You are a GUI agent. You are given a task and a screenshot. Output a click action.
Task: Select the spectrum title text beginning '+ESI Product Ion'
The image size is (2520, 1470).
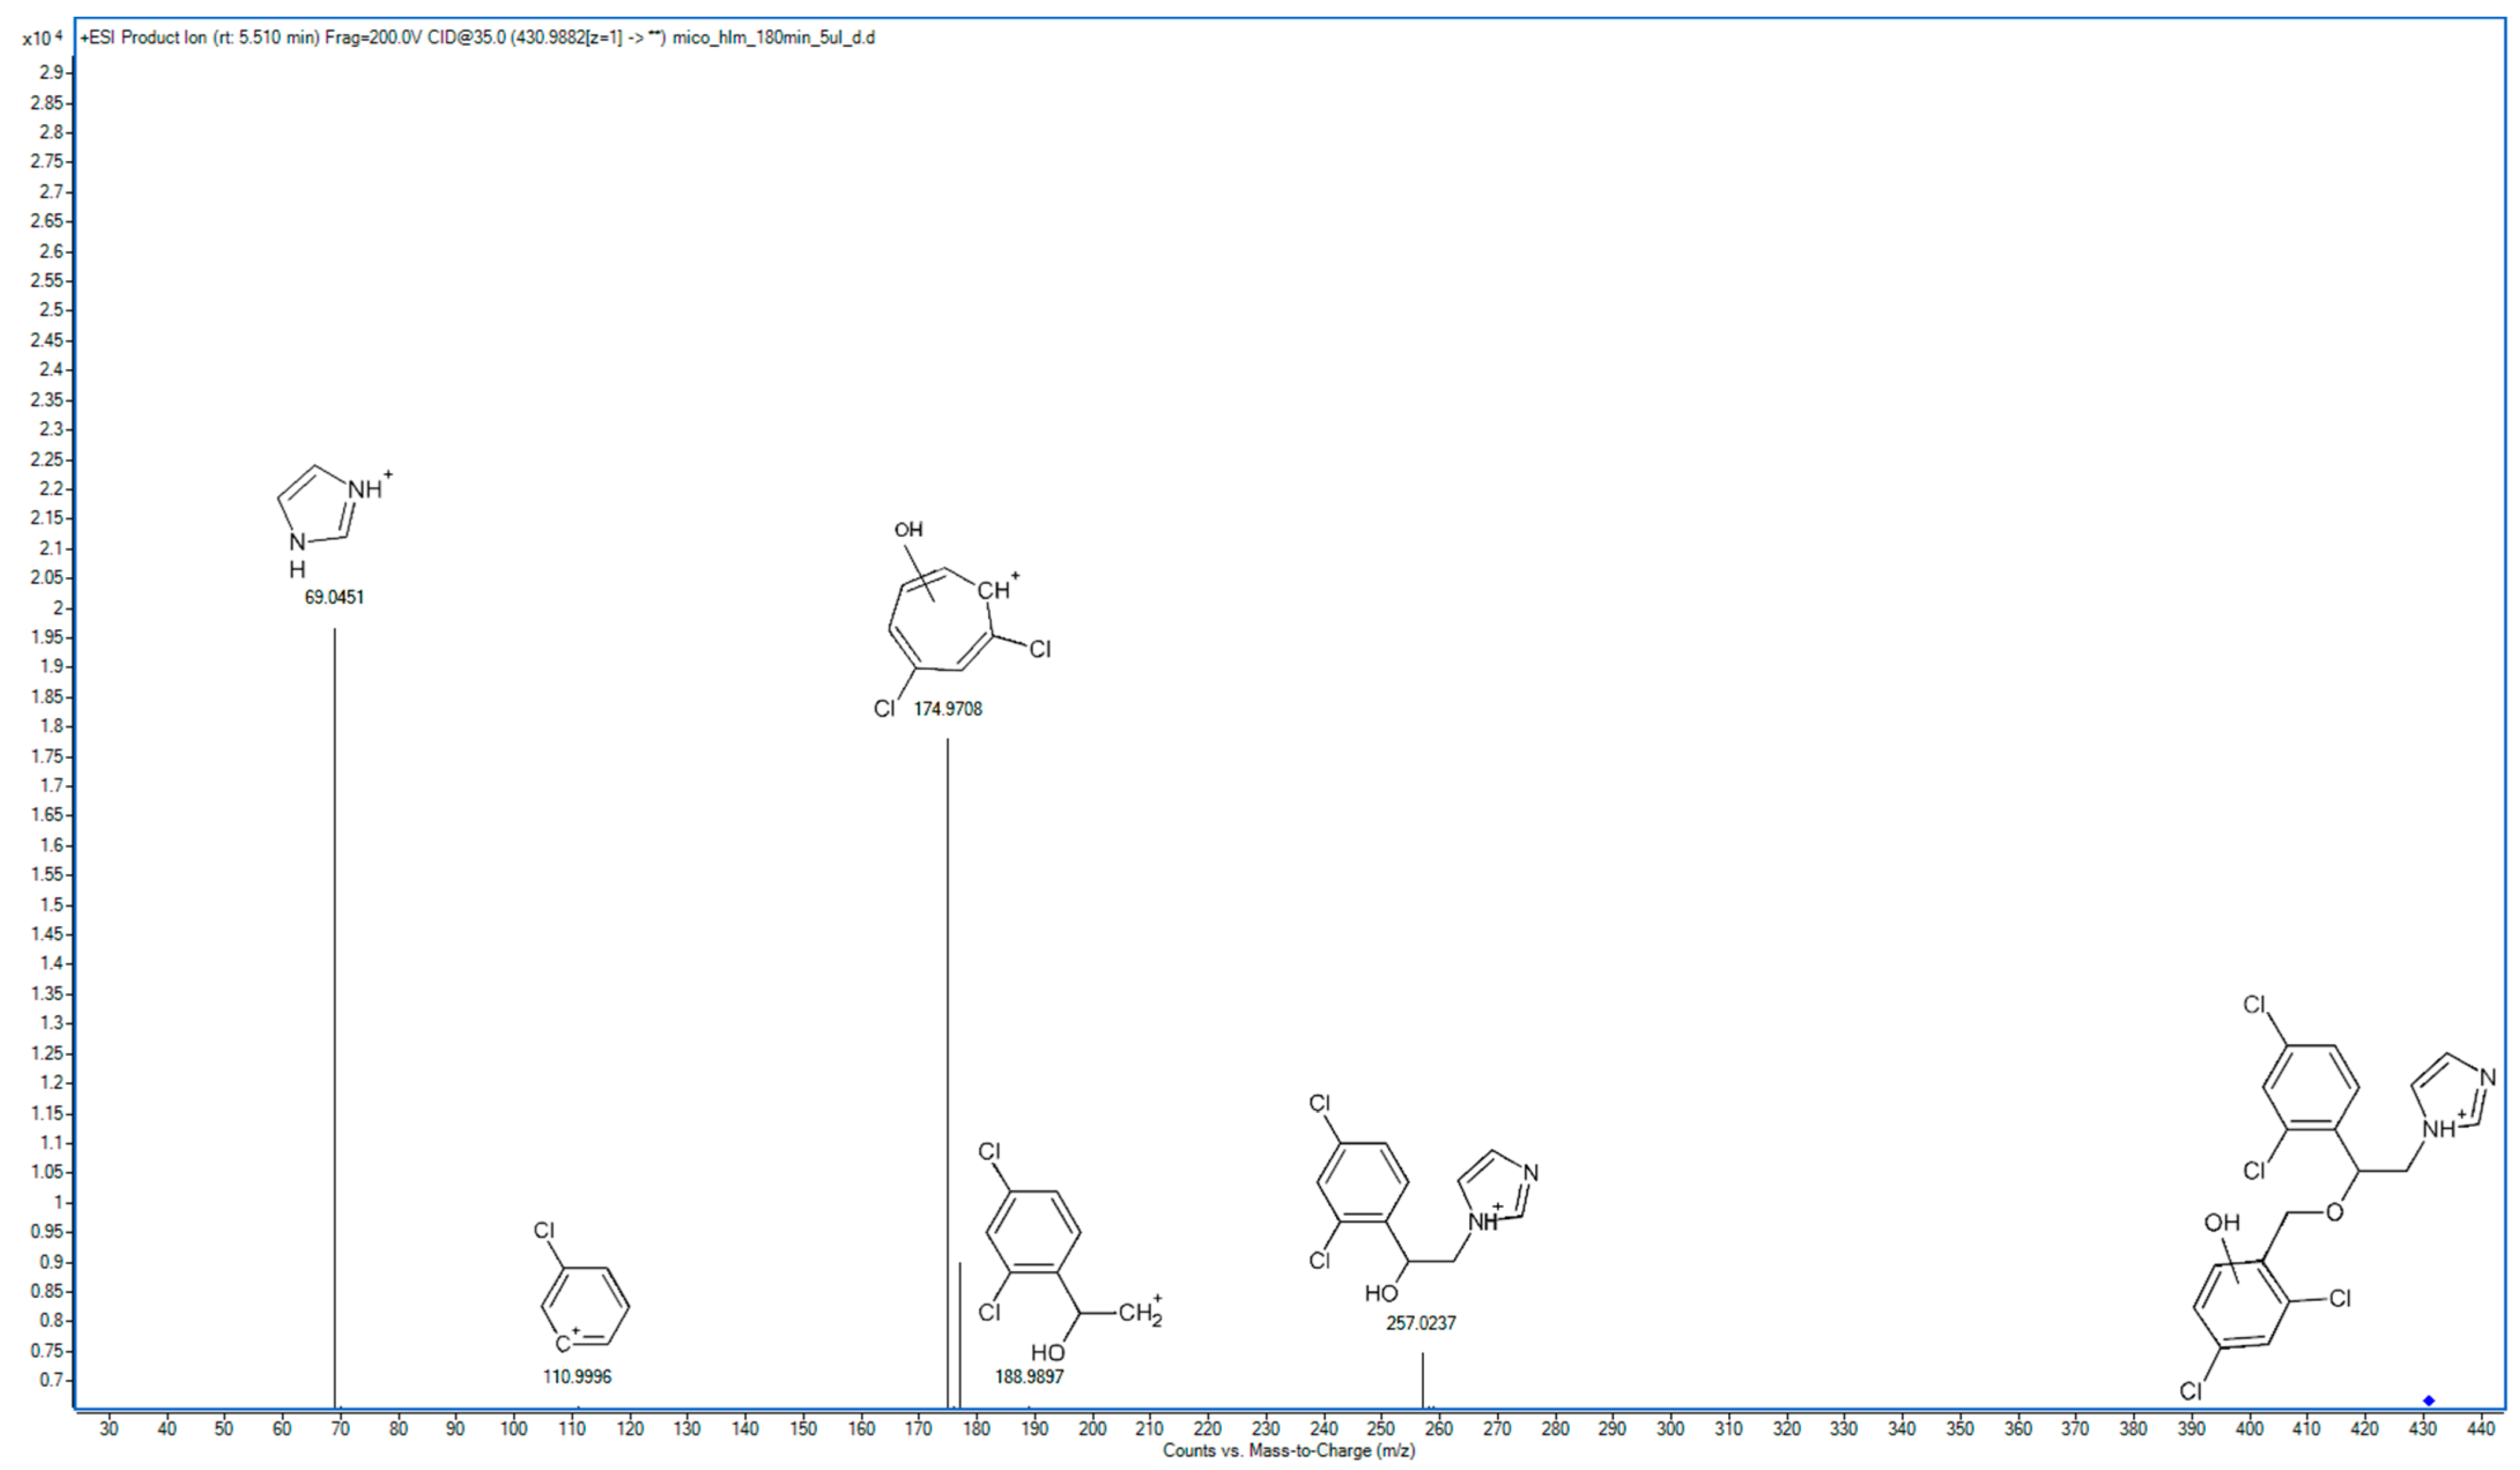tap(477, 38)
